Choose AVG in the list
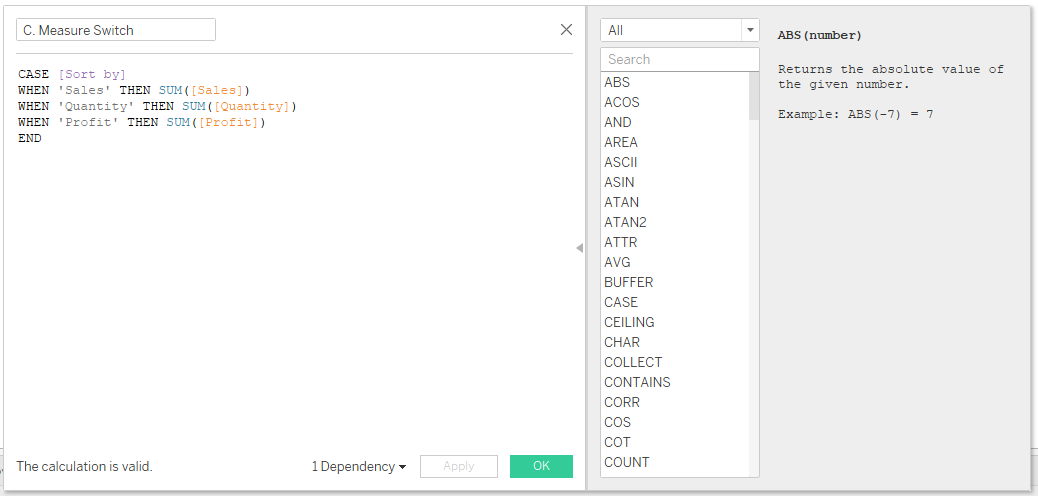The width and height of the screenshot is (1038, 496). point(617,262)
